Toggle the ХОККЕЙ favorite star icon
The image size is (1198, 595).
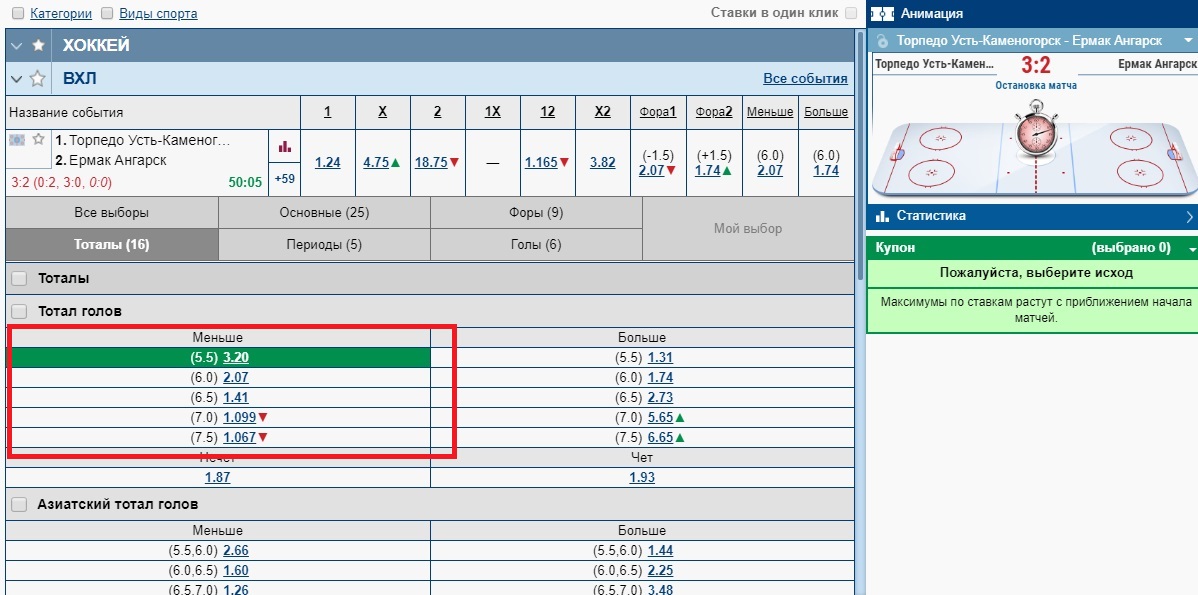37,46
